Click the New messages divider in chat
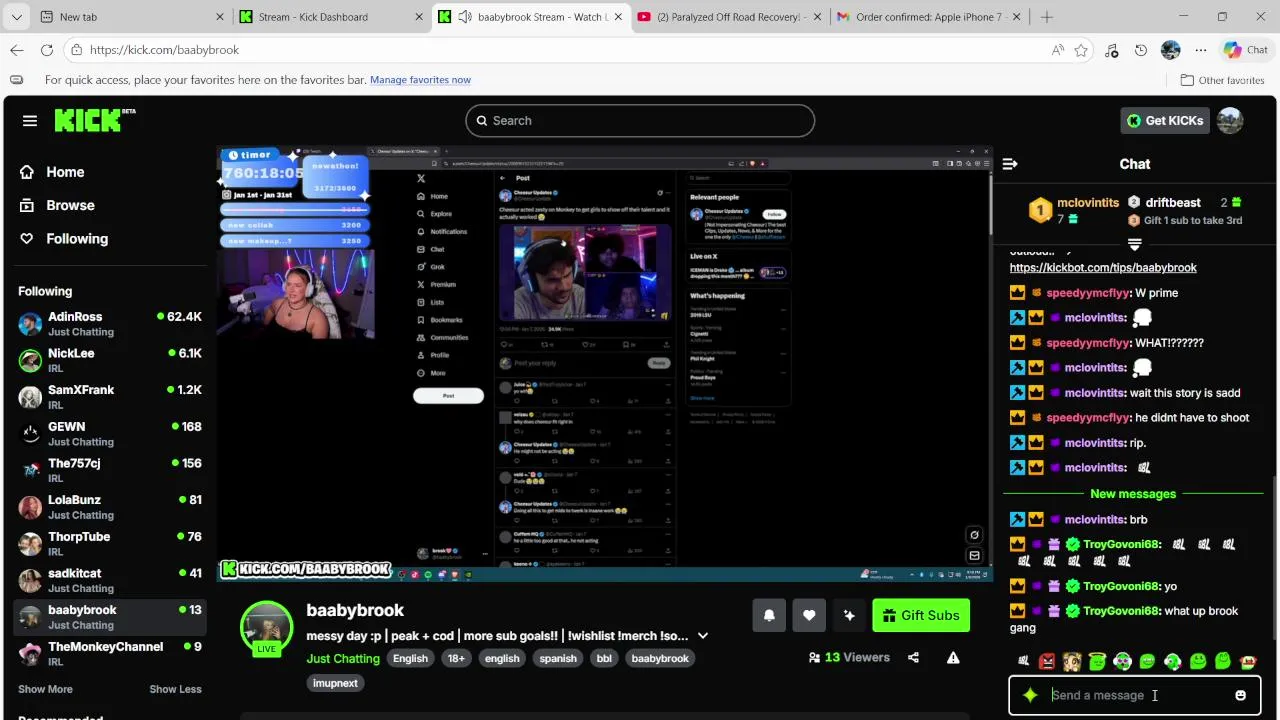The height and width of the screenshot is (720, 1280). 1133,494
